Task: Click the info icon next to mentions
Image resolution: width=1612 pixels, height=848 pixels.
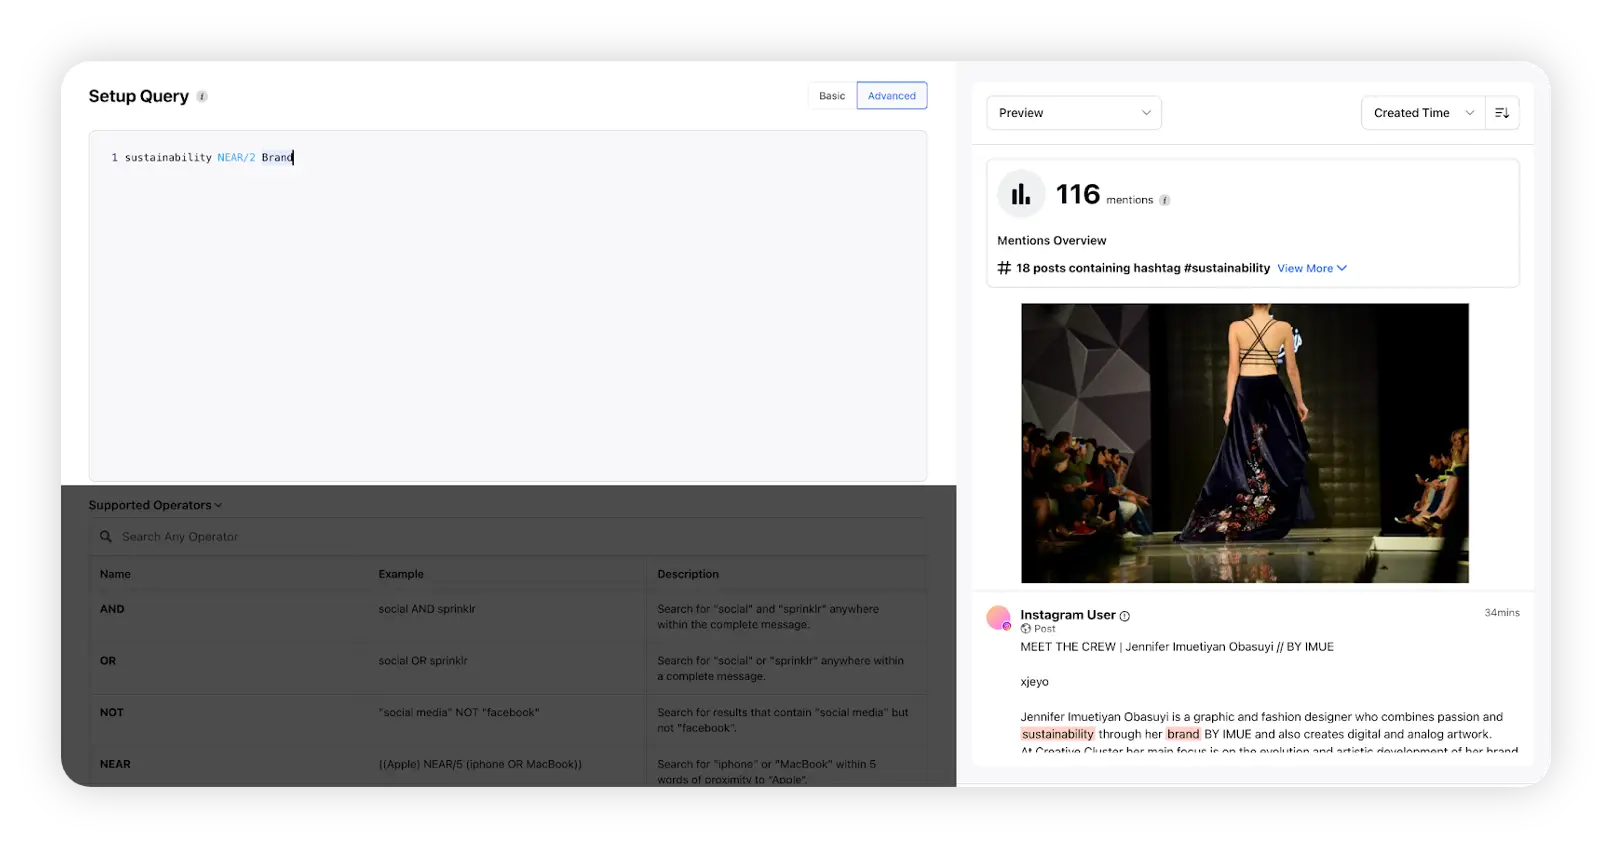Action: pos(1165,201)
